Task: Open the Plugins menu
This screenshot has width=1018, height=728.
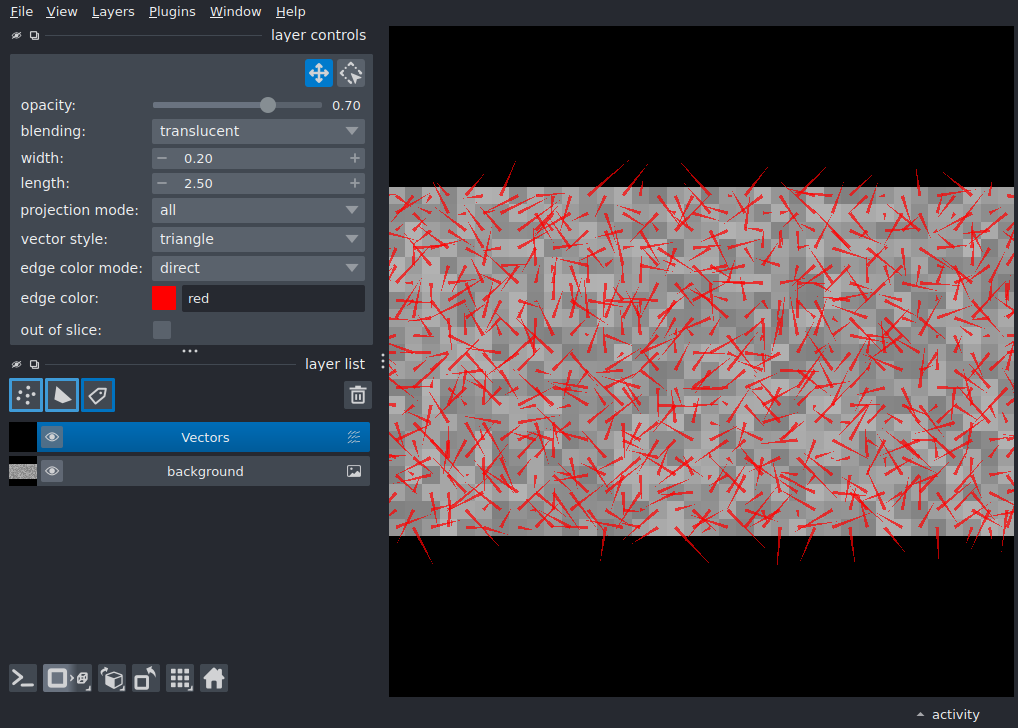Action: [172, 12]
